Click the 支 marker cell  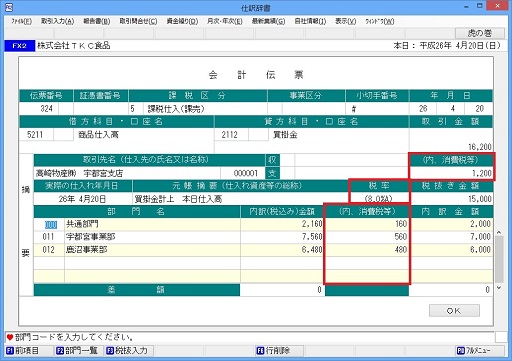pyautogui.click(x=272, y=173)
